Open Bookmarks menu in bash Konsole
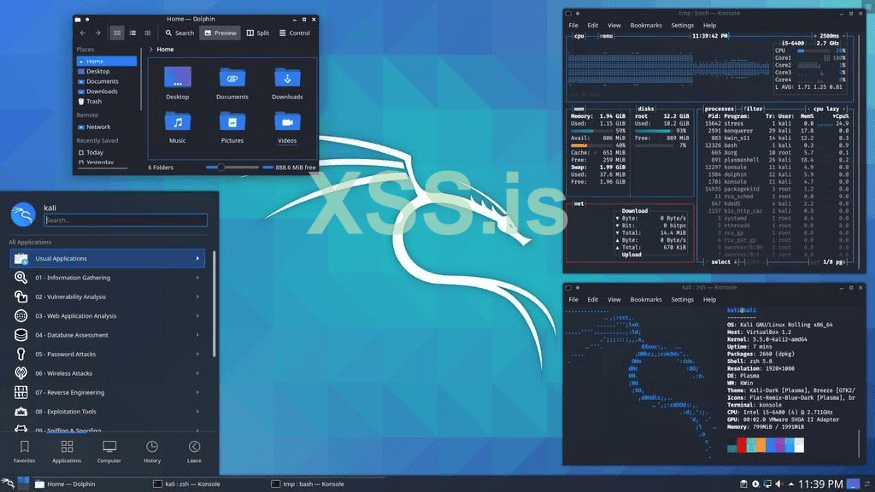 pyautogui.click(x=646, y=26)
